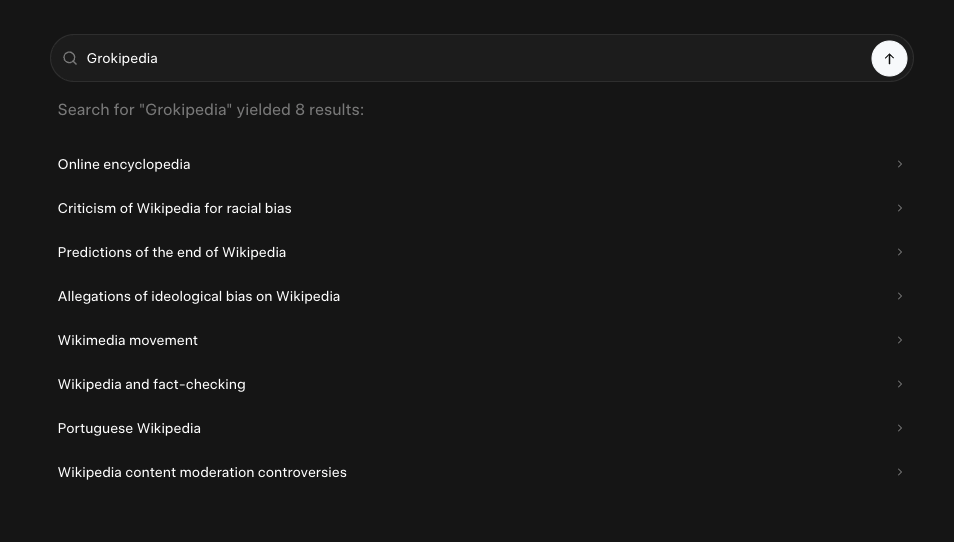
Task: Open the Online encyclopedia result
Action: 124,164
